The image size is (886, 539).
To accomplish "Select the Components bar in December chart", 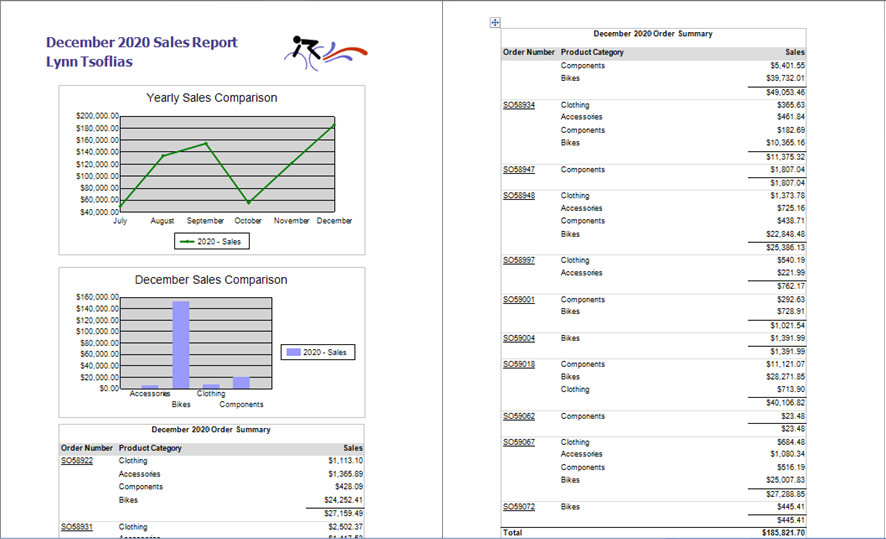I will [241, 382].
